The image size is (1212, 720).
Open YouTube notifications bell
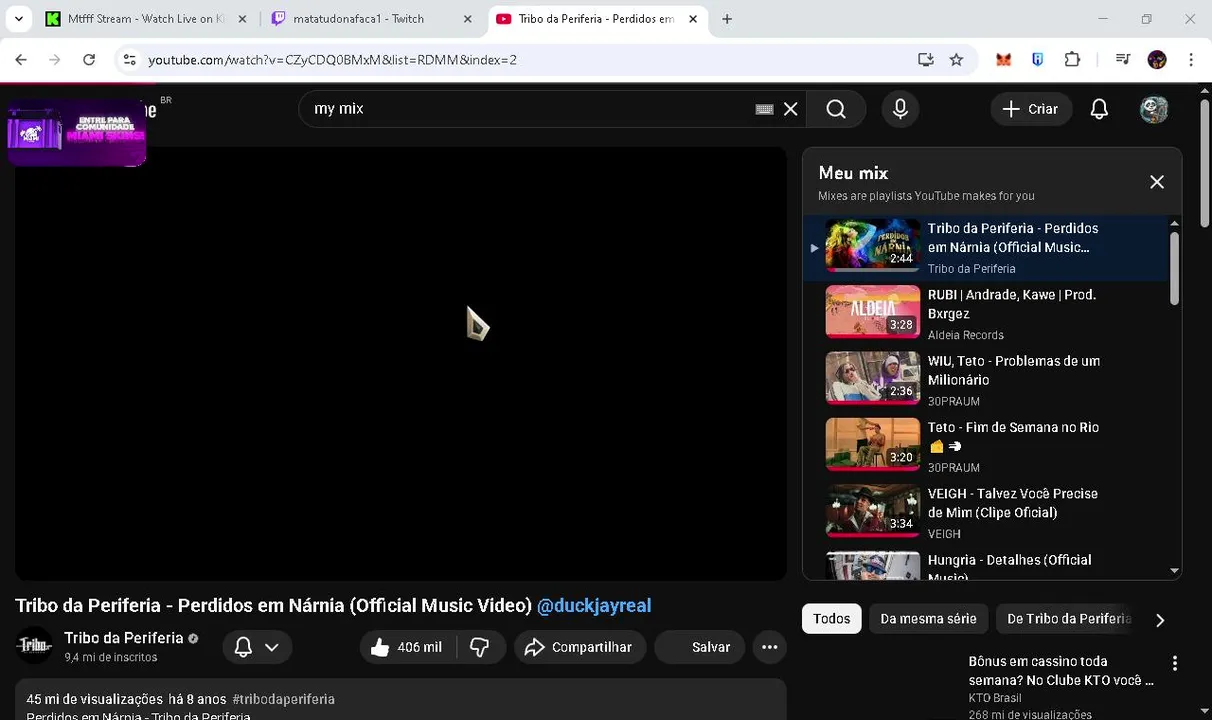coord(1099,109)
